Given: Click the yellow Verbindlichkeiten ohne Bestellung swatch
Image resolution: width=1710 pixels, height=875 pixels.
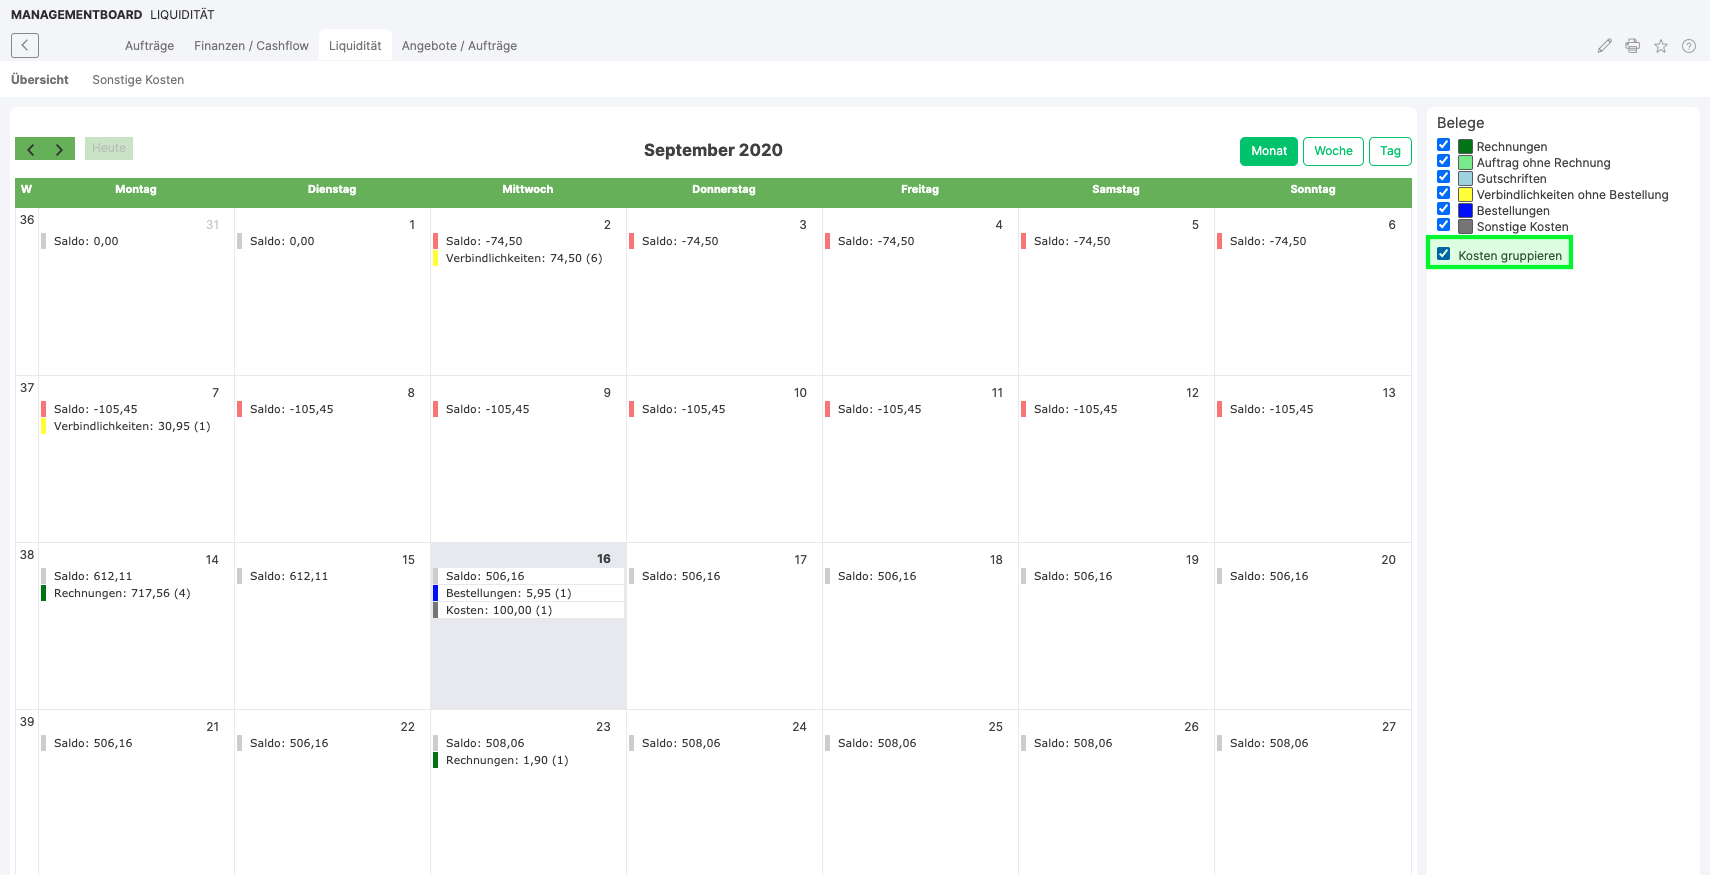Looking at the screenshot, I should (1465, 195).
